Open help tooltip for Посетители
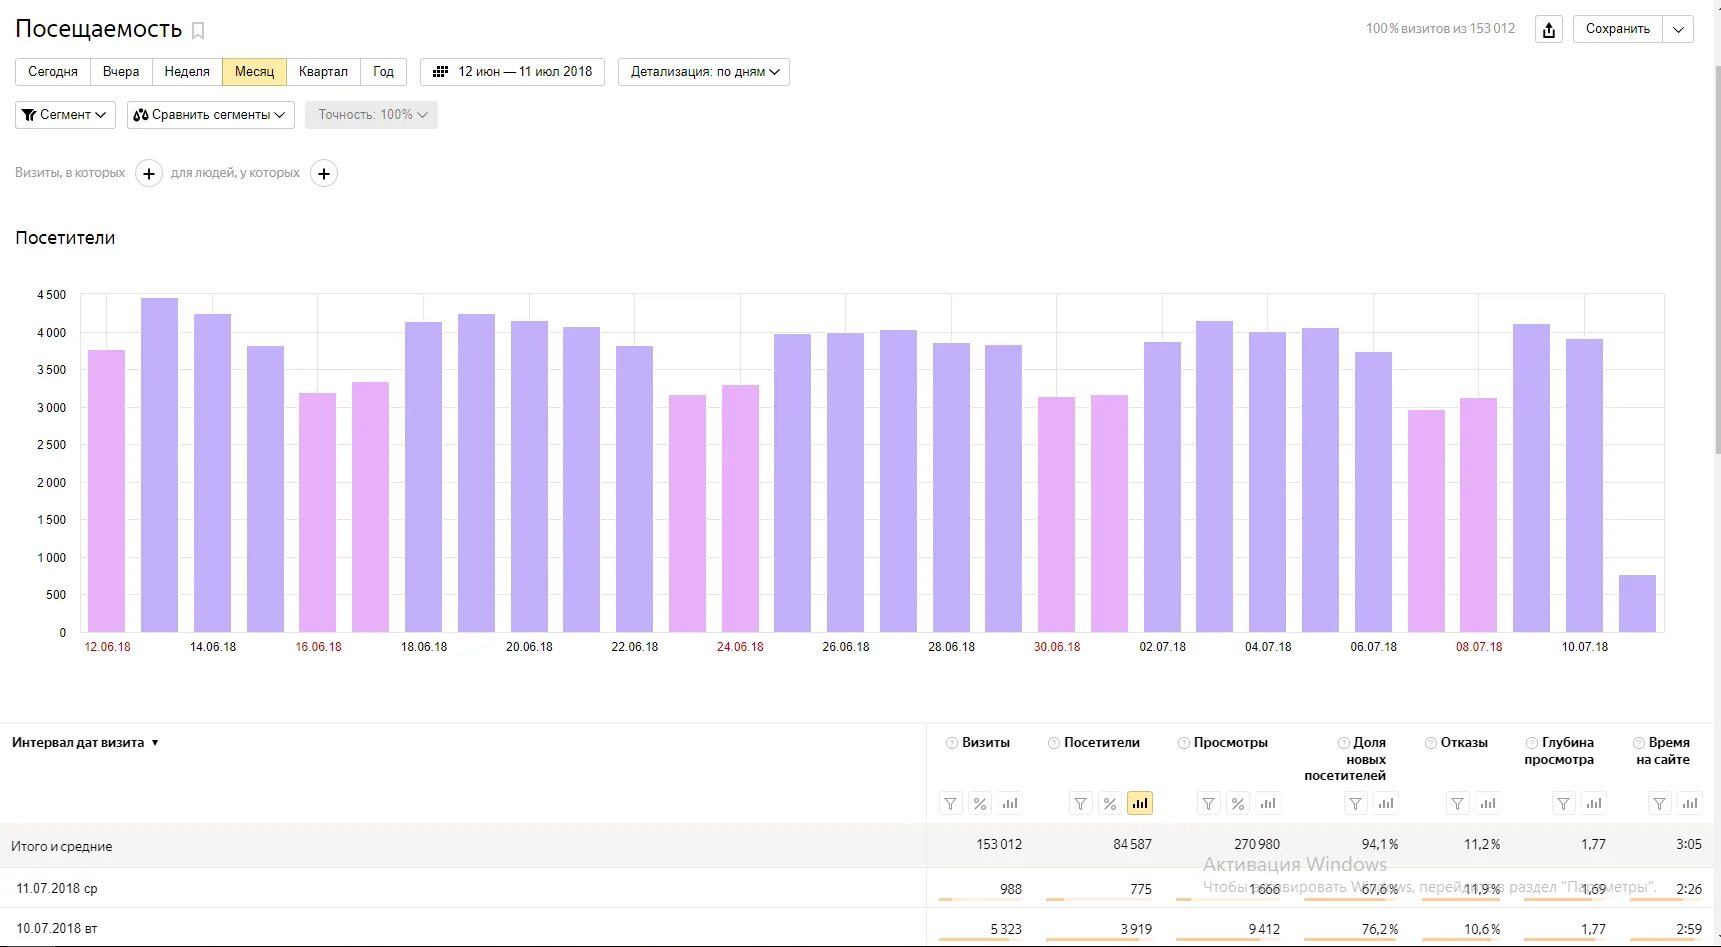1721x947 pixels. point(1054,743)
